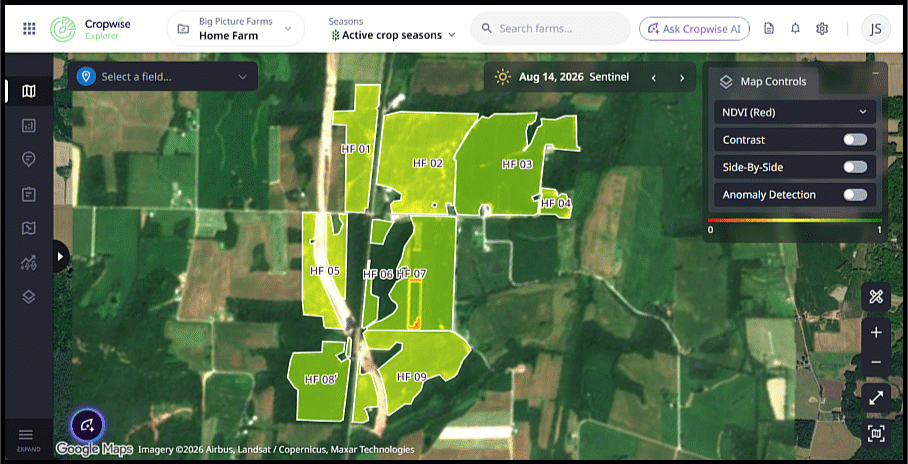Open the documents report icon

point(769,28)
